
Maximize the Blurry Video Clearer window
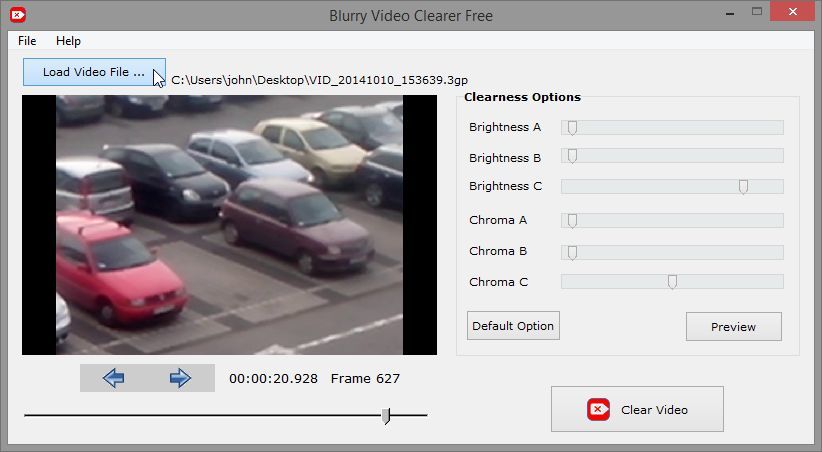[x=756, y=12]
